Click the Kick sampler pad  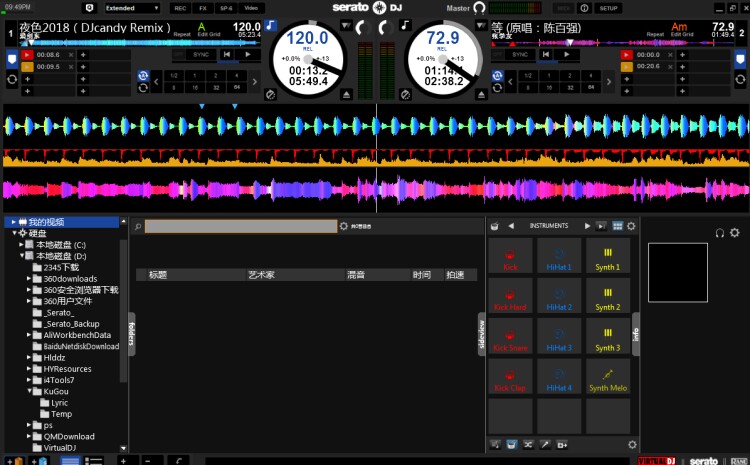[x=510, y=256]
